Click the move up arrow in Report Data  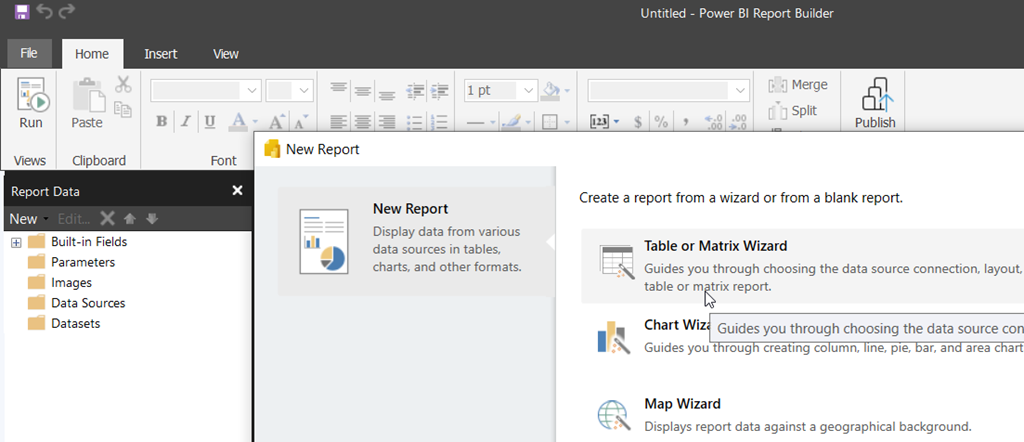tap(130, 219)
